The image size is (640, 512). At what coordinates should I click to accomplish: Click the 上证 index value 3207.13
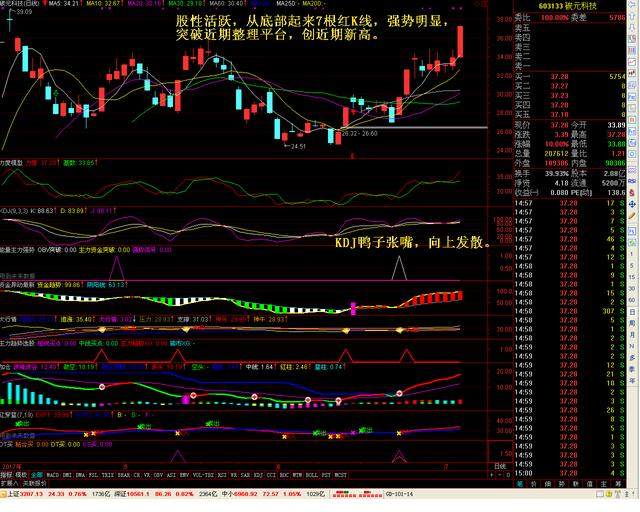tap(31, 494)
